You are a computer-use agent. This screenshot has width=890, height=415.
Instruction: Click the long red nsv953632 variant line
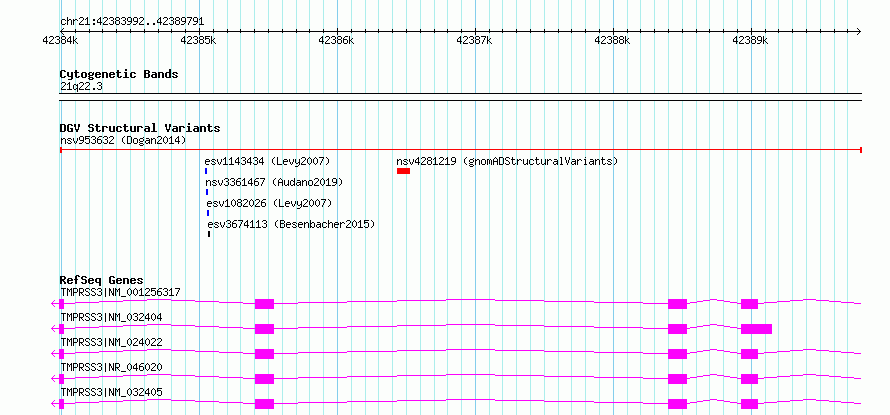coord(461,150)
